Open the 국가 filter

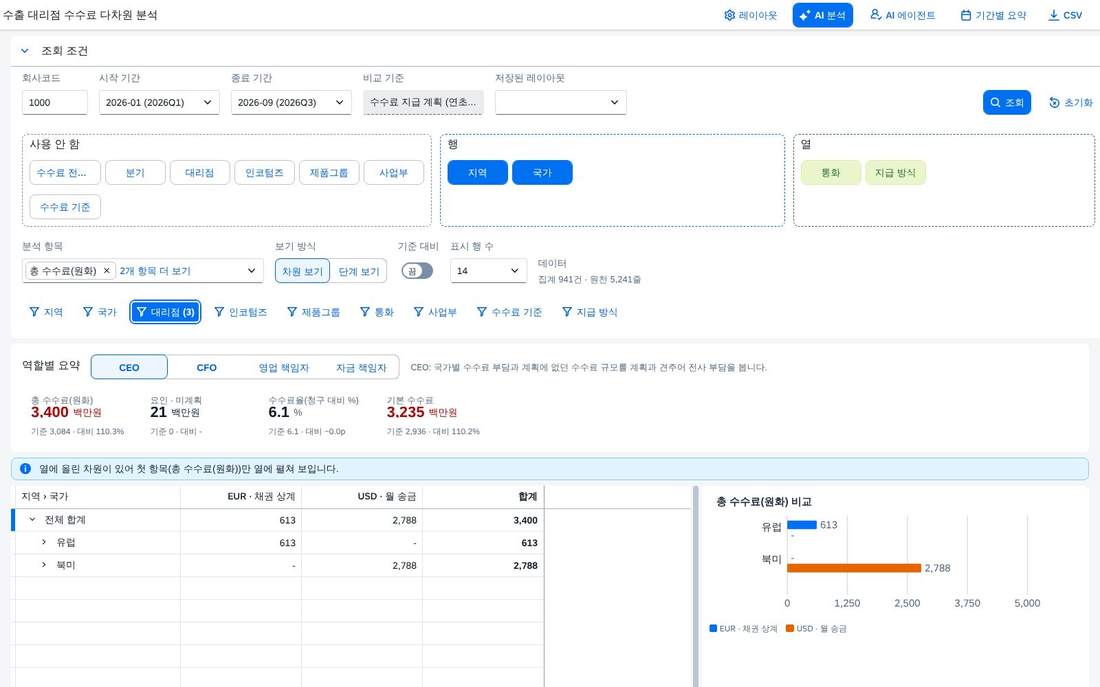click(x=100, y=312)
